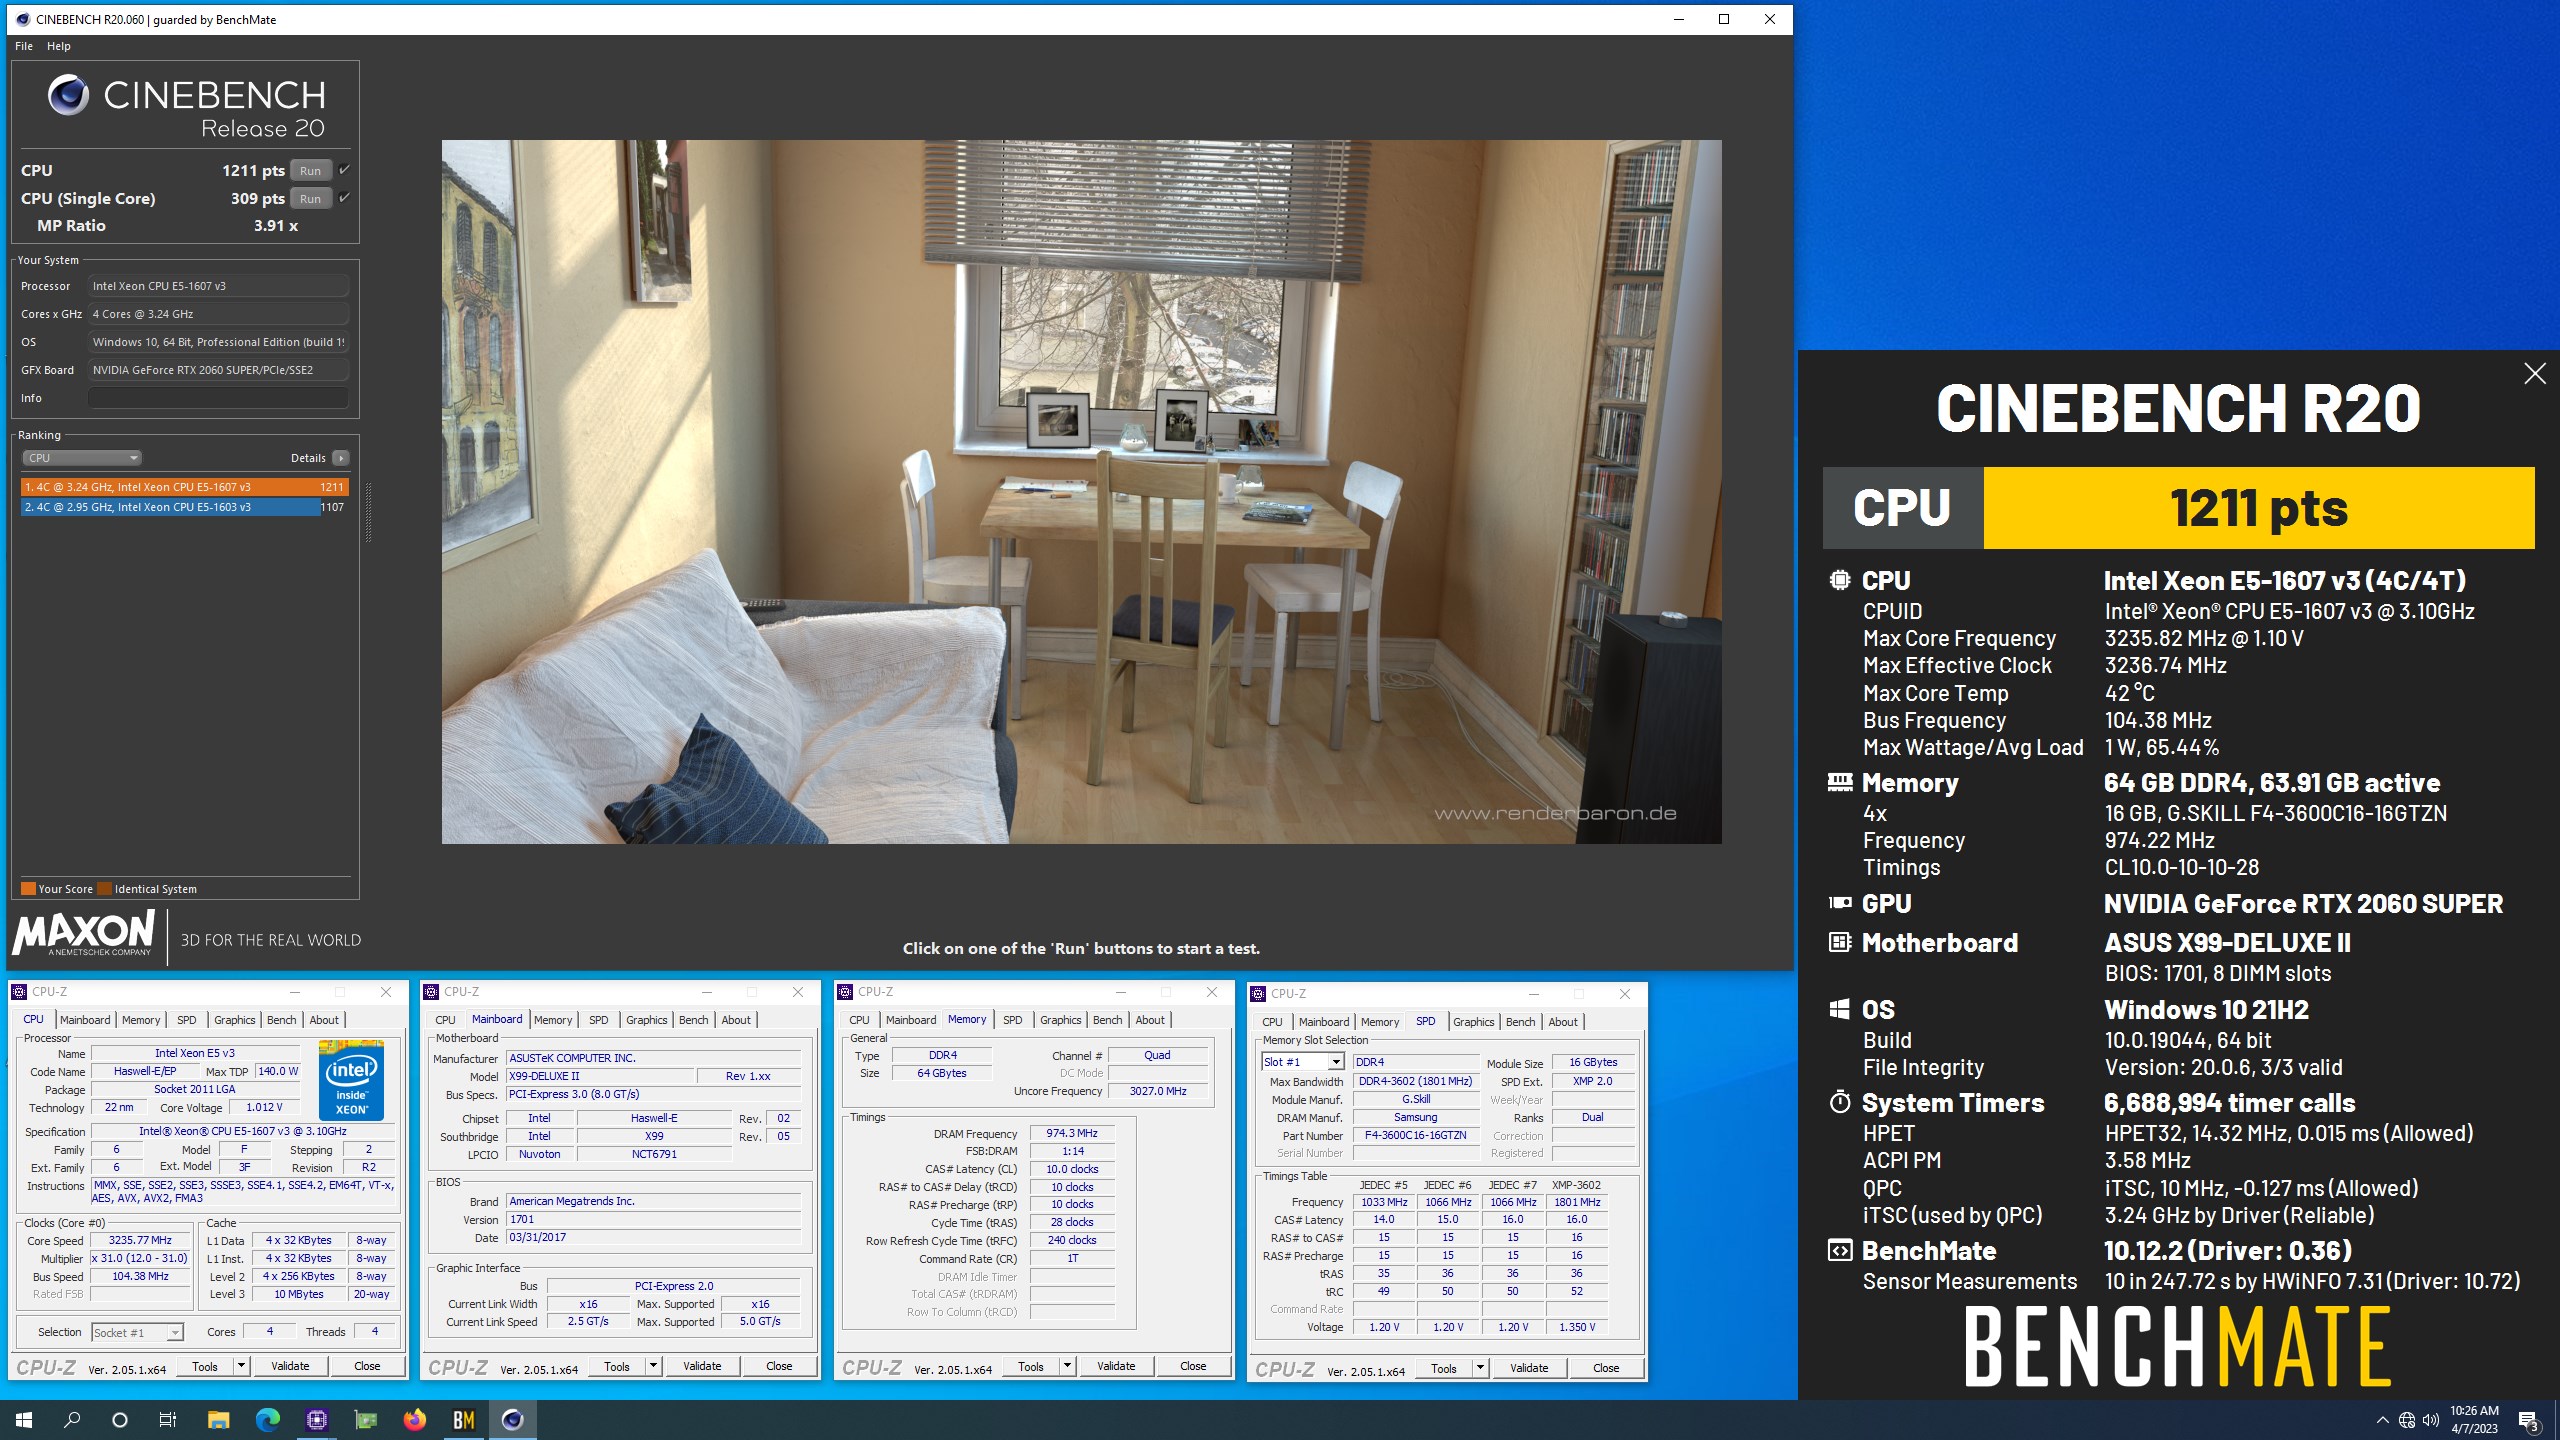Select E5-1607 v3 ranking entry
The height and width of the screenshot is (1440, 2560).
pyautogui.click(x=184, y=487)
